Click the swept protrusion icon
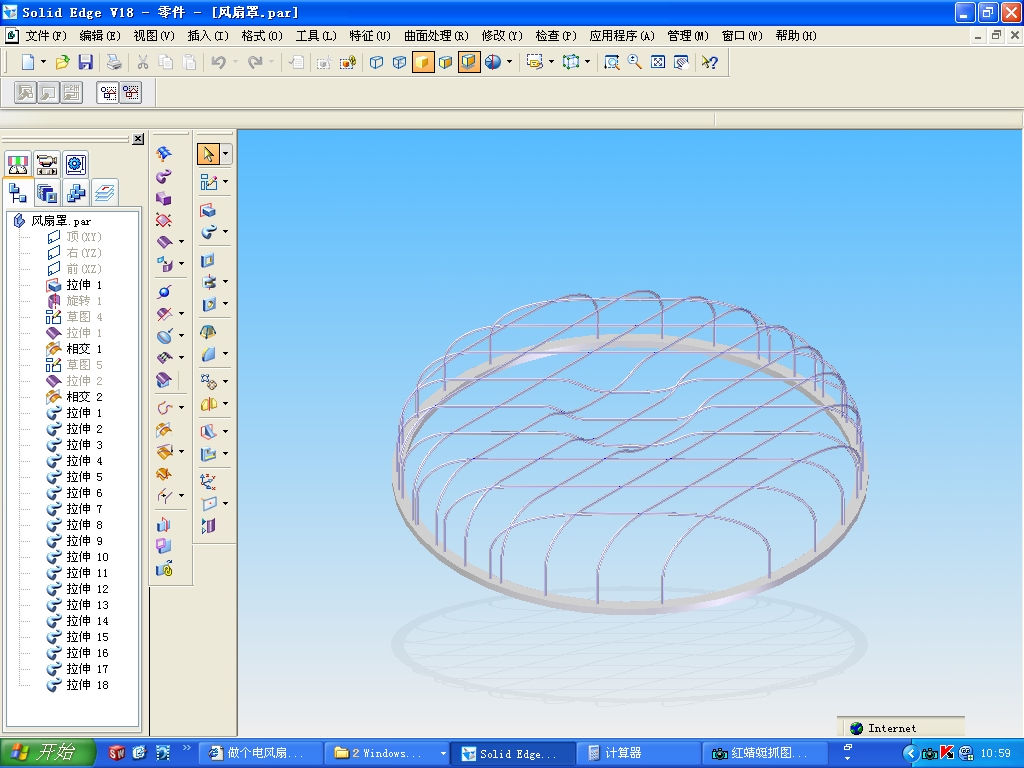Screen dimensions: 1024x768 [208, 232]
